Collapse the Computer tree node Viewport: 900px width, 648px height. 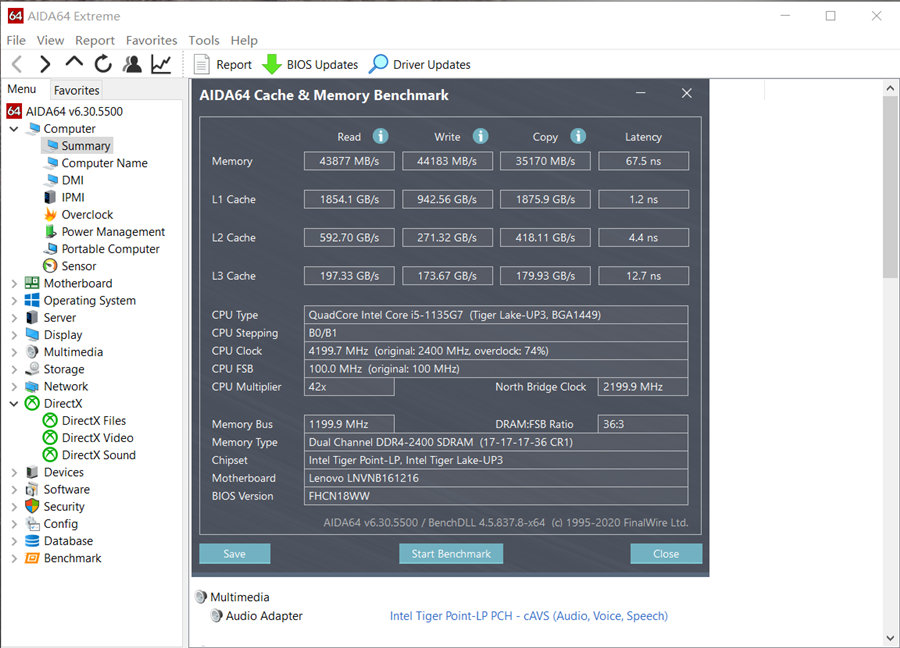coord(14,129)
